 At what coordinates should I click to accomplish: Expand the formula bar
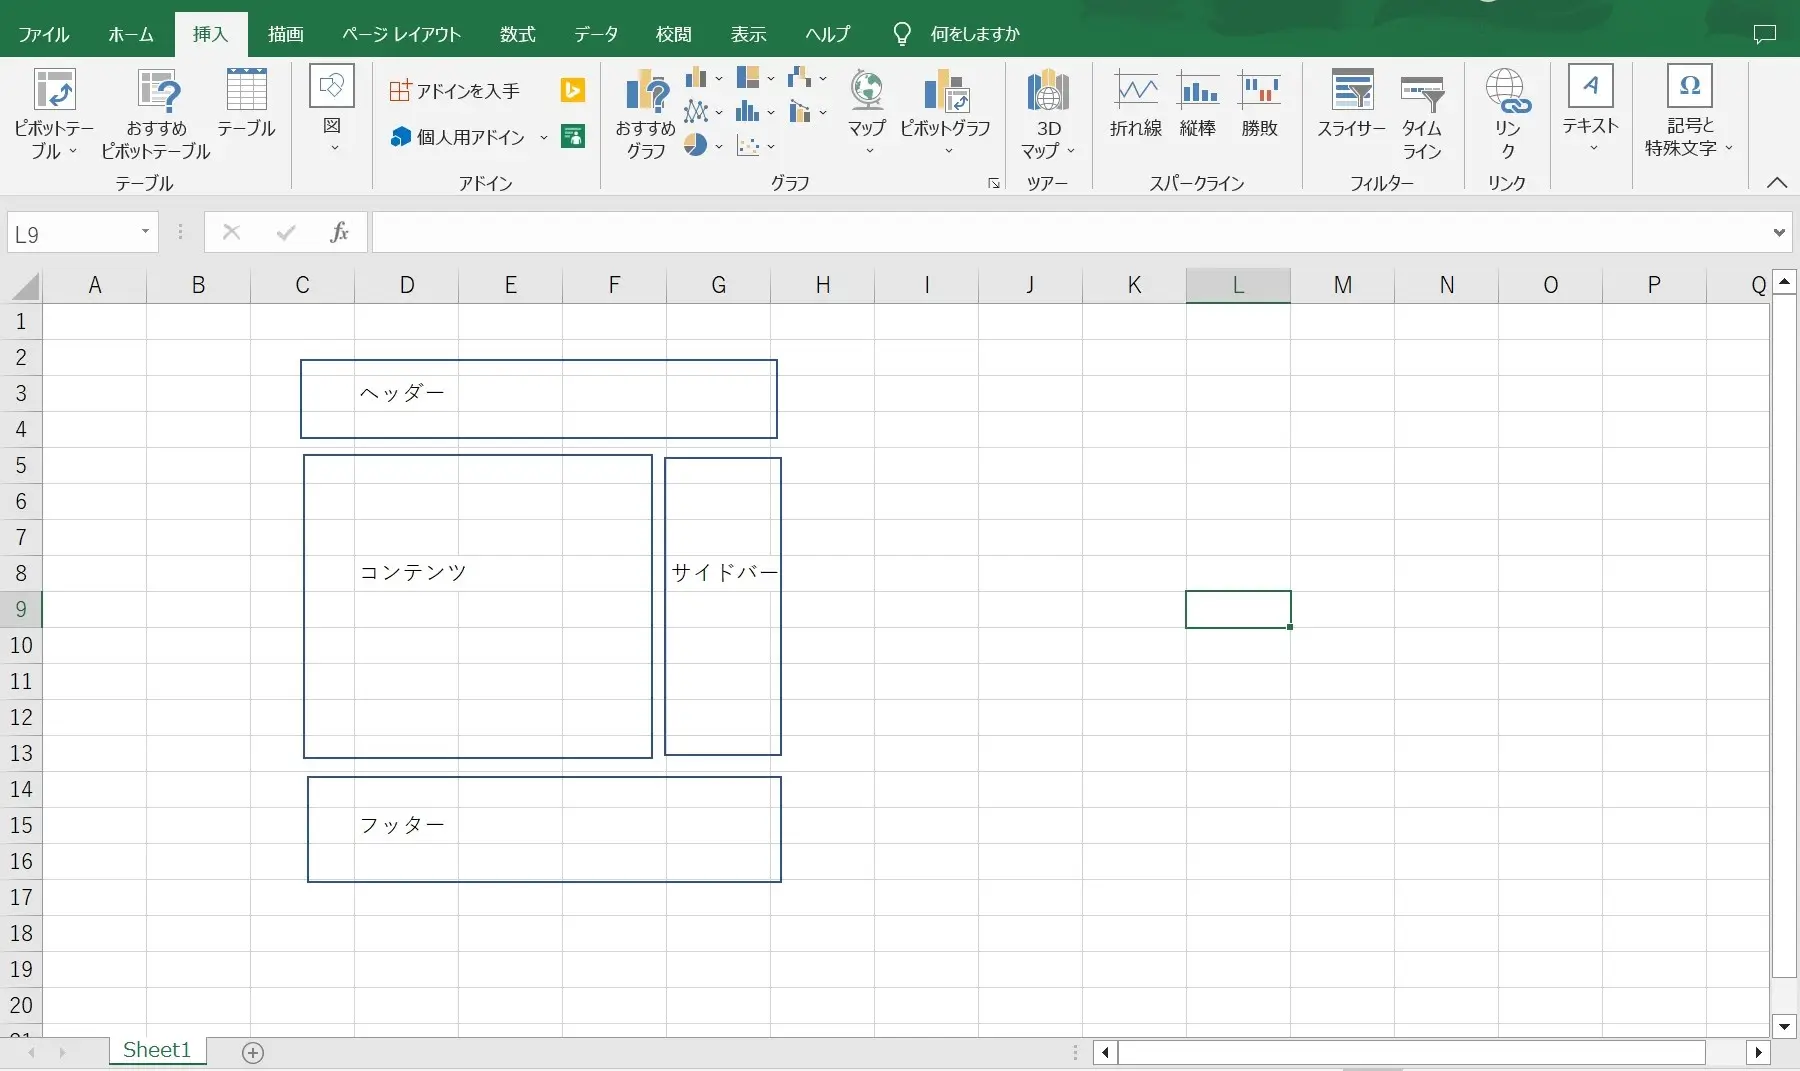[1779, 232]
